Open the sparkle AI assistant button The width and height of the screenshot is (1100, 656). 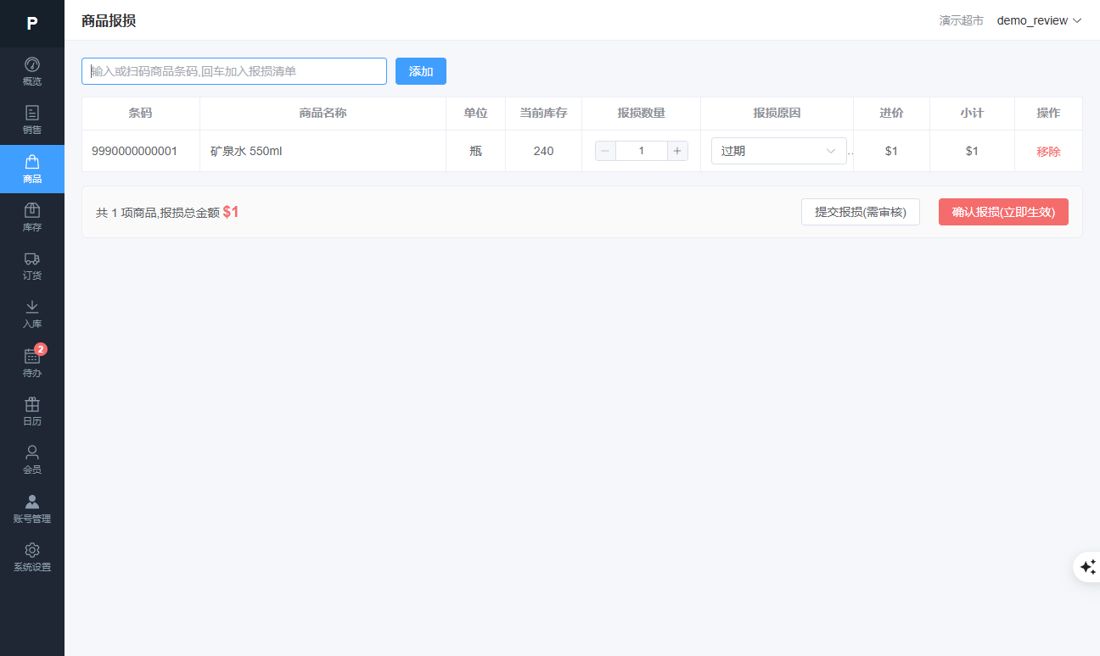tap(1087, 567)
